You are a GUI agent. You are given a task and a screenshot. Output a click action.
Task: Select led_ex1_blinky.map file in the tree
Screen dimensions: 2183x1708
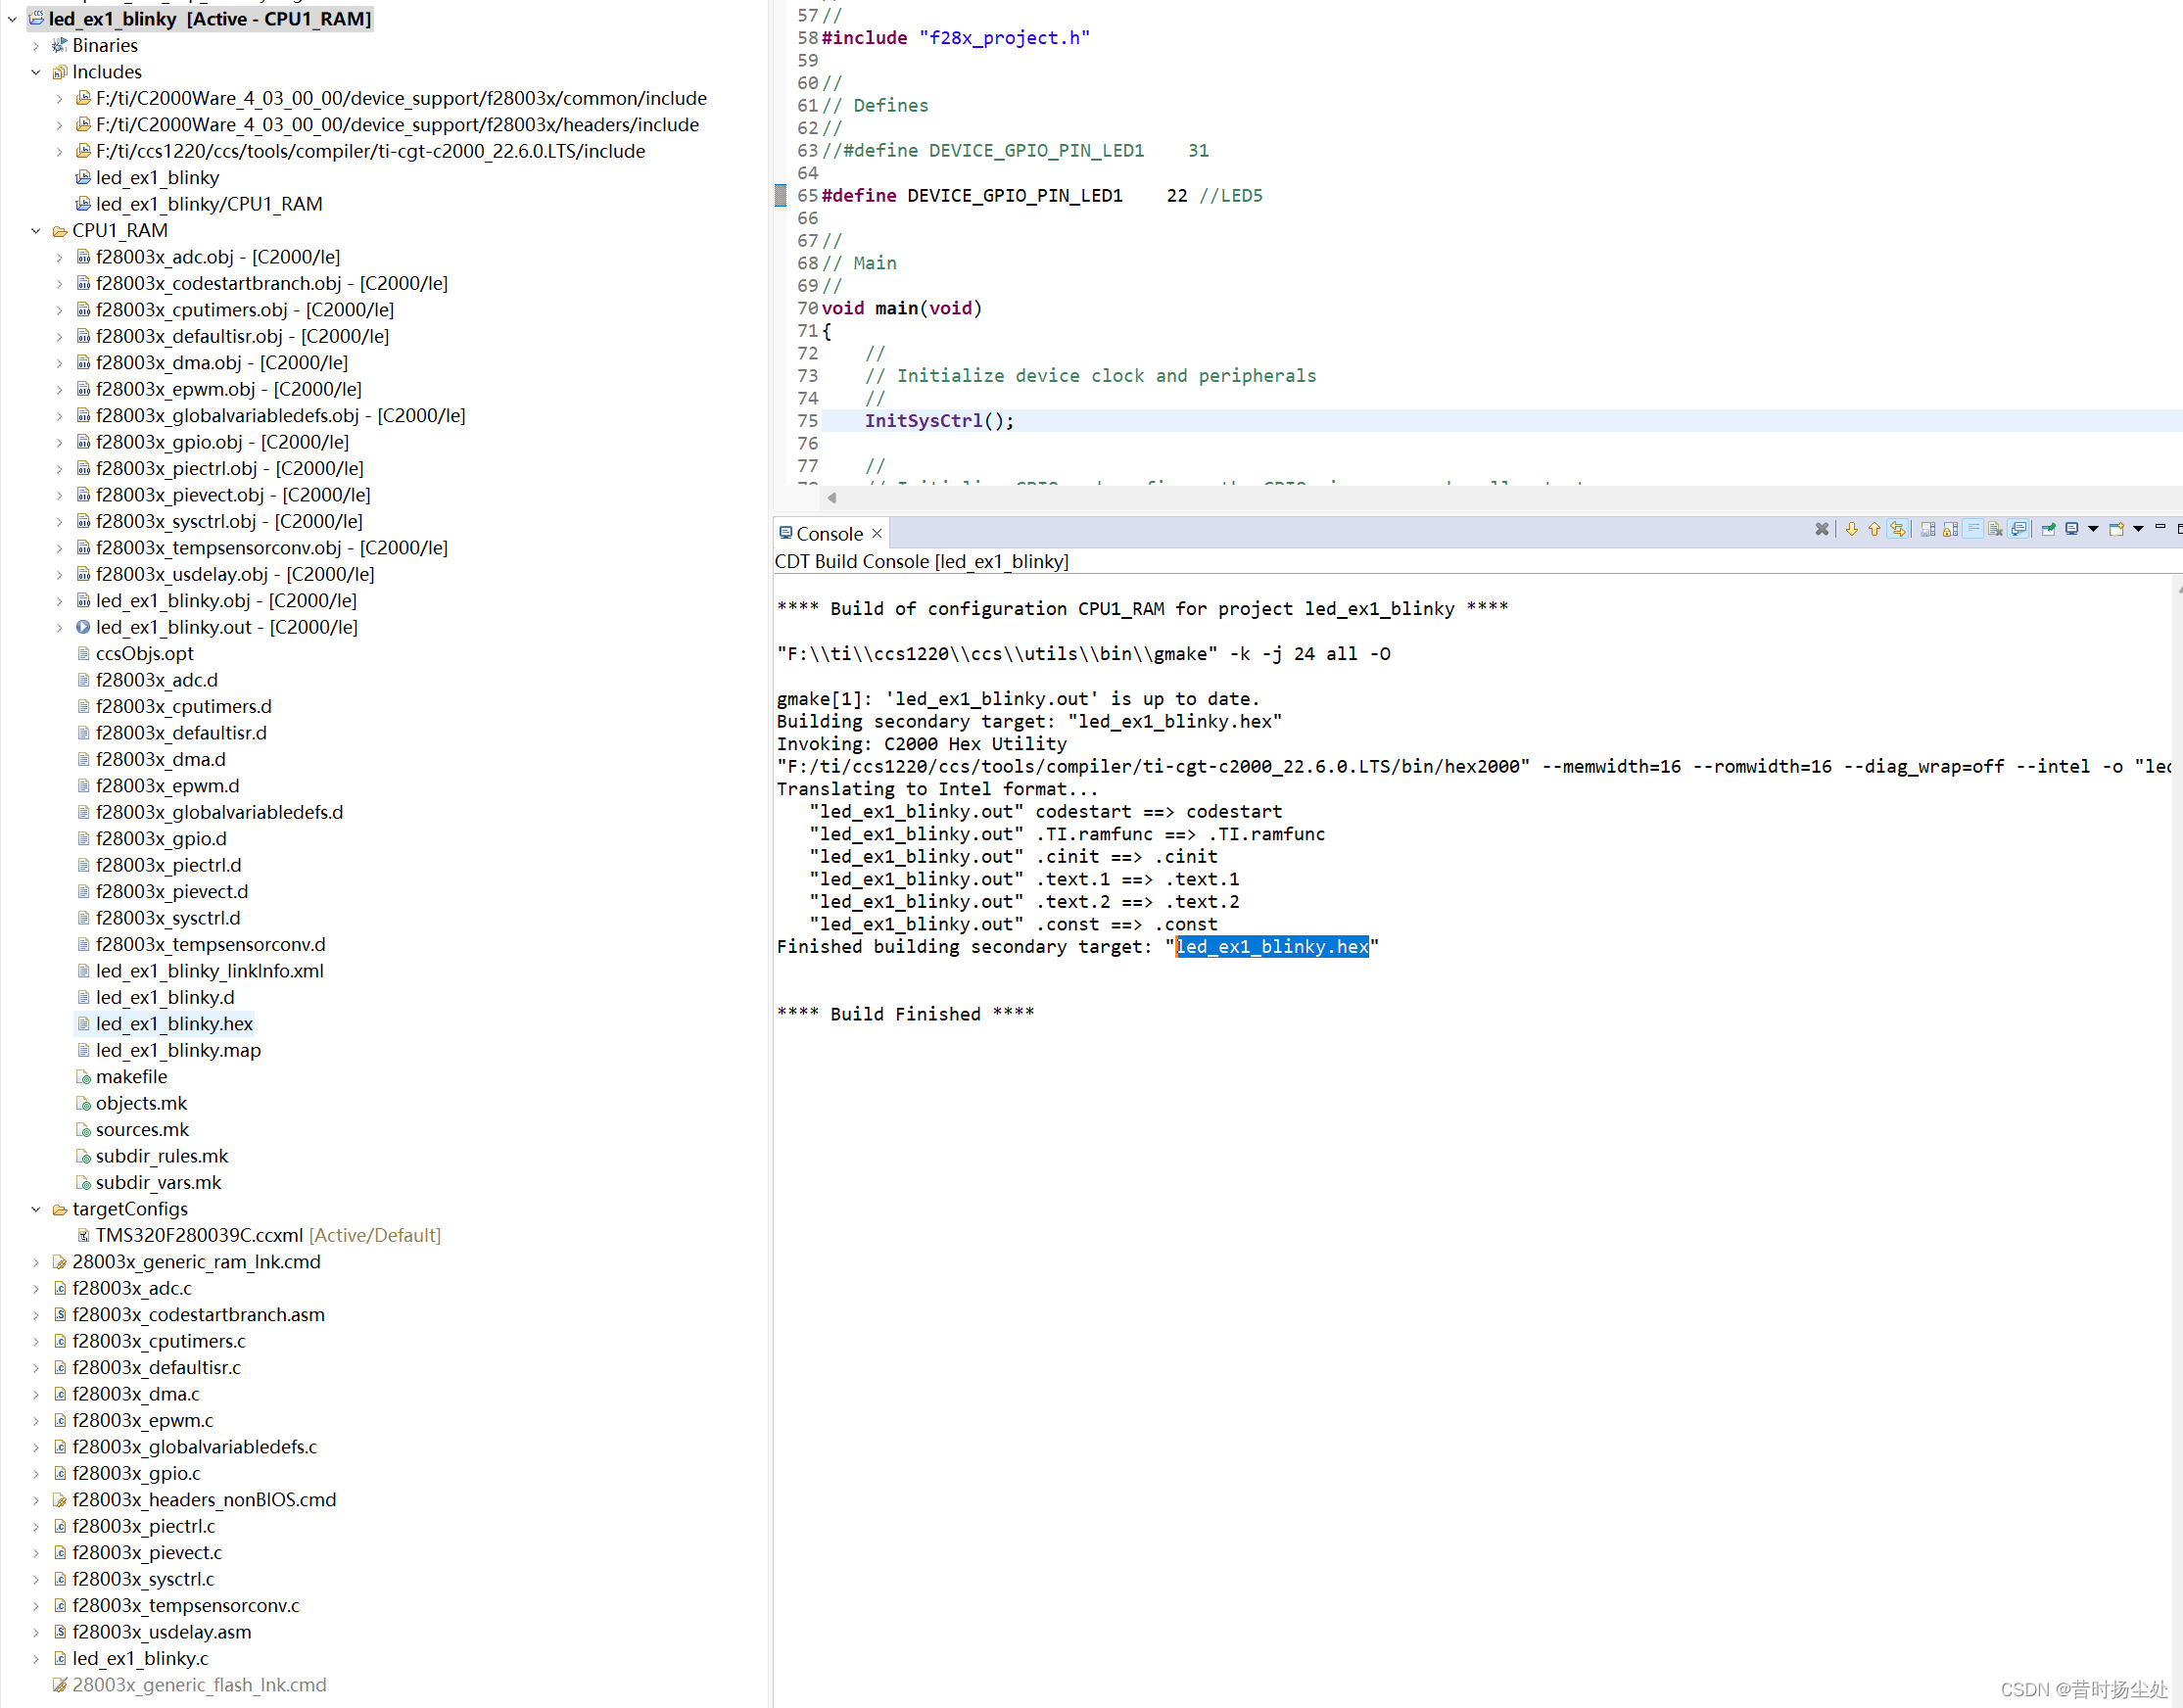click(x=178, y=1050)
